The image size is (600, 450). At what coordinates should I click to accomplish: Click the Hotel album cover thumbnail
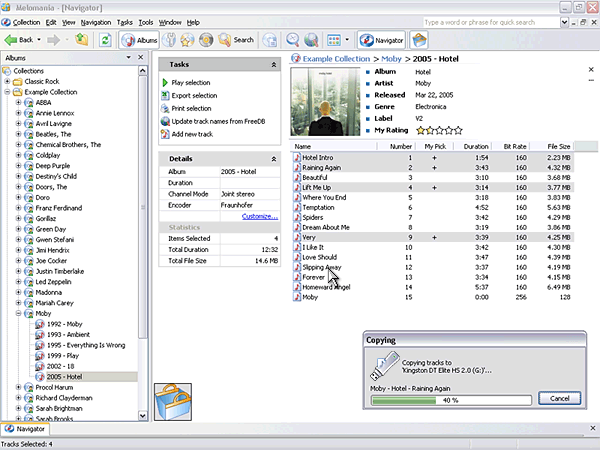tap(325, 102)
